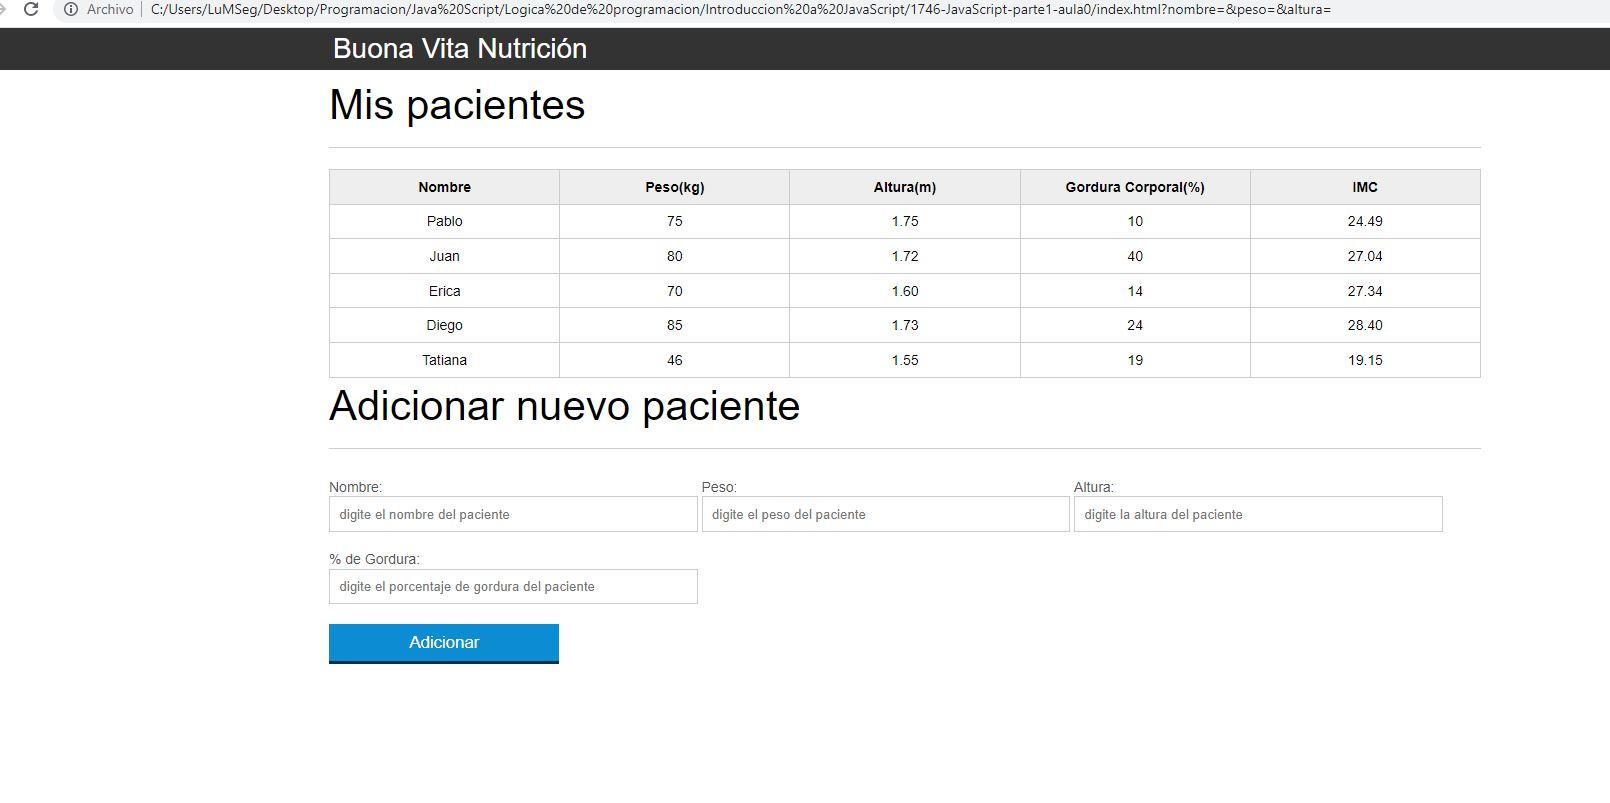Click the Nombre: form label
The width and height of the screenshot is (1610, 803).
click(355, 487)
